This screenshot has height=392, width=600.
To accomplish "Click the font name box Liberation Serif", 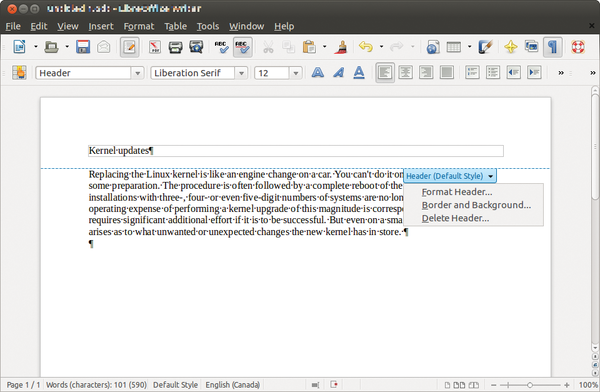I will [x=193, y=73].
